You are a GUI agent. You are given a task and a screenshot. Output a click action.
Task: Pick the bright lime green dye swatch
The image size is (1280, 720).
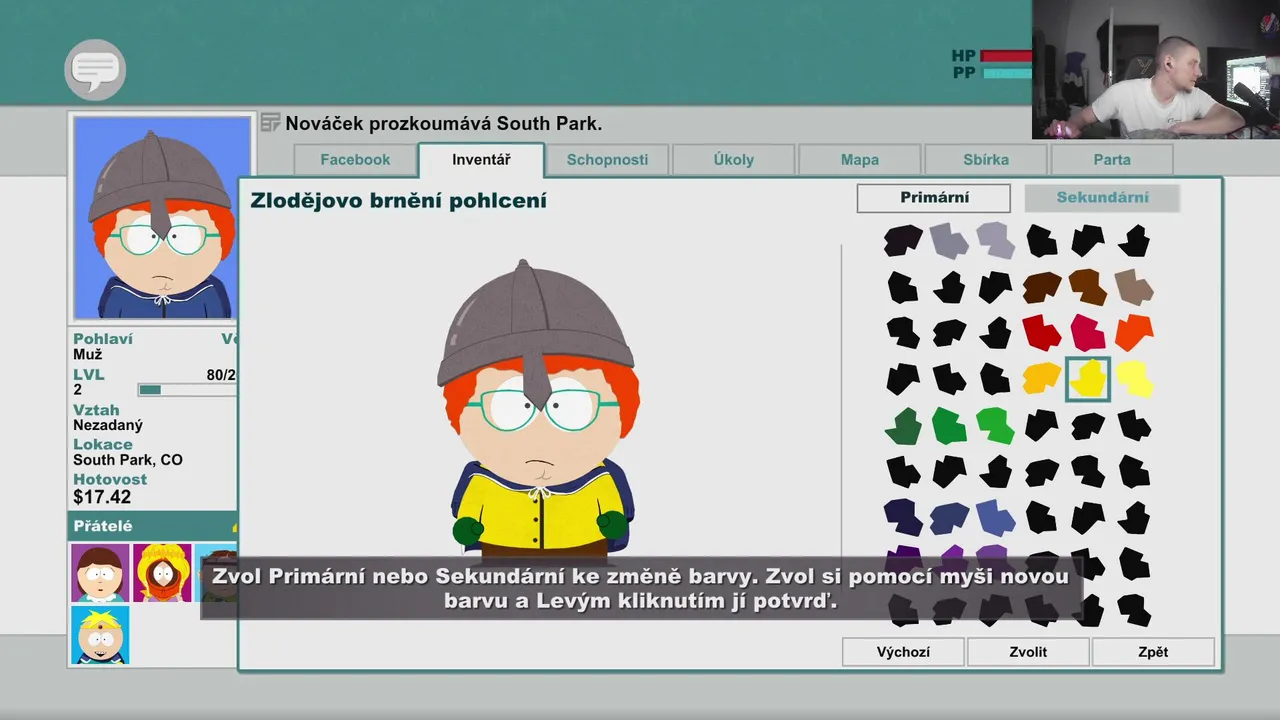point(996,426)
